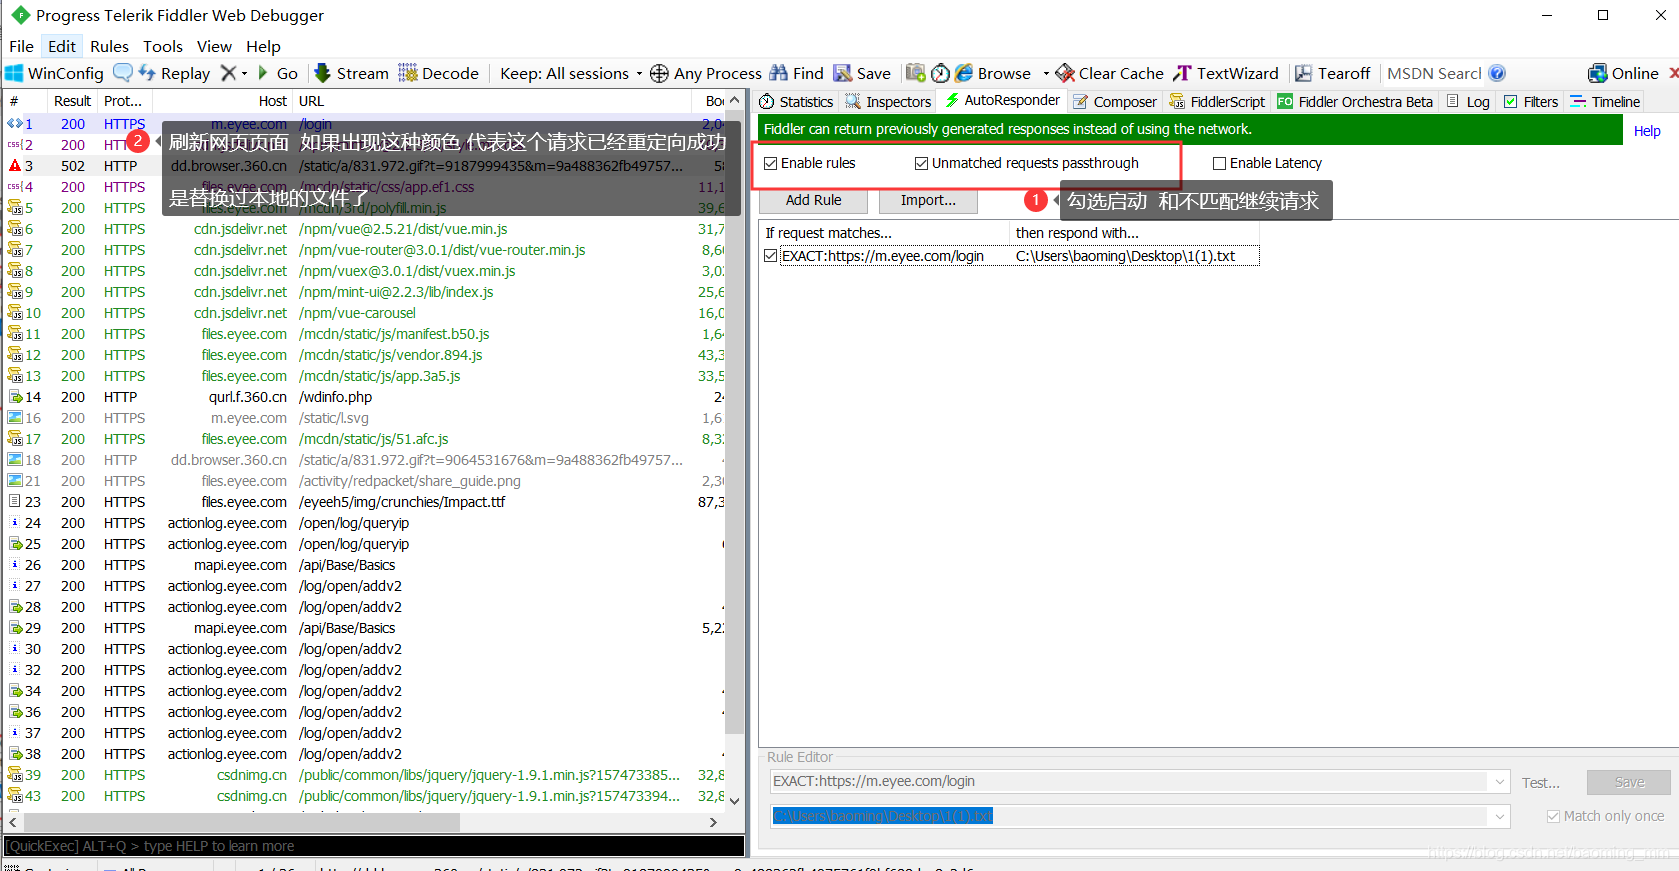The width and height of the screenshot is (1679, 871).
Task: Toggle the Enable rules checkbox
Action: 770,163
